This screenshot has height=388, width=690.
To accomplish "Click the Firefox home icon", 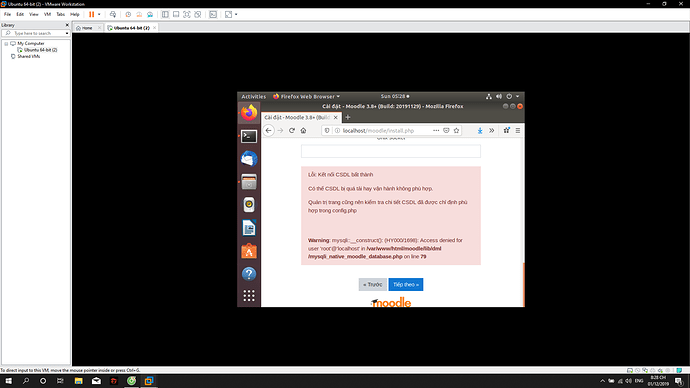I will click(x=303, y=131).
